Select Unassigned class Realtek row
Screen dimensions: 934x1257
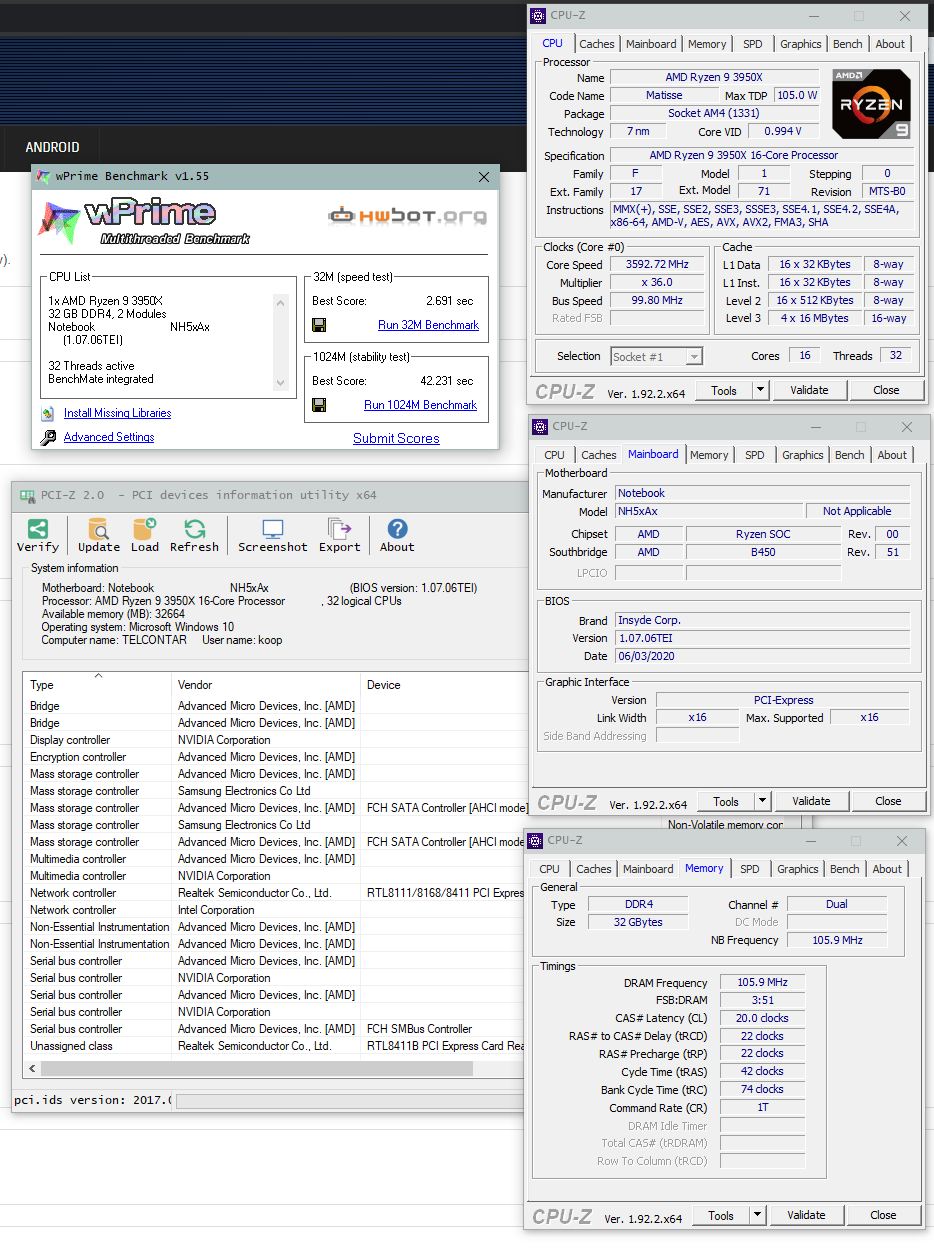click(274, 1046)
